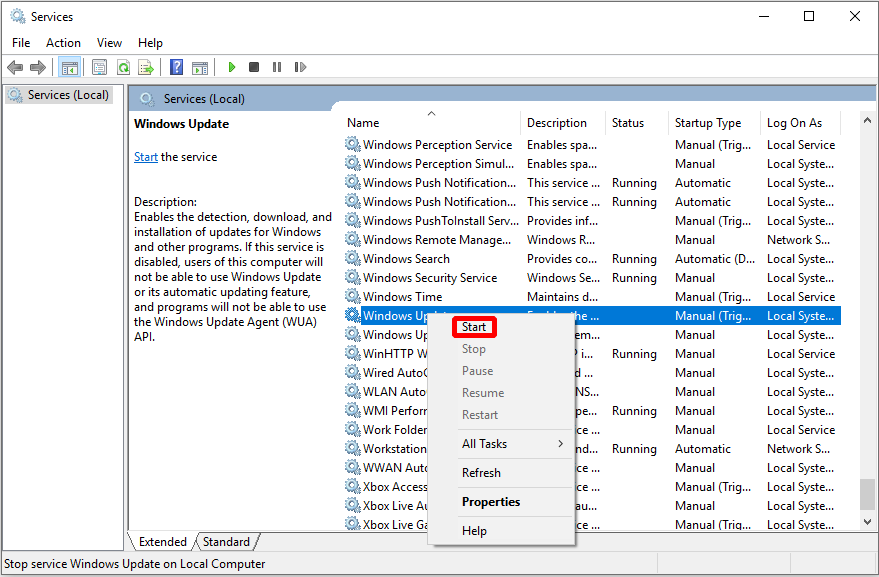The image size is (879, 577).
Task: Select the Wired Auto service row name
Action: pos(395,373)
